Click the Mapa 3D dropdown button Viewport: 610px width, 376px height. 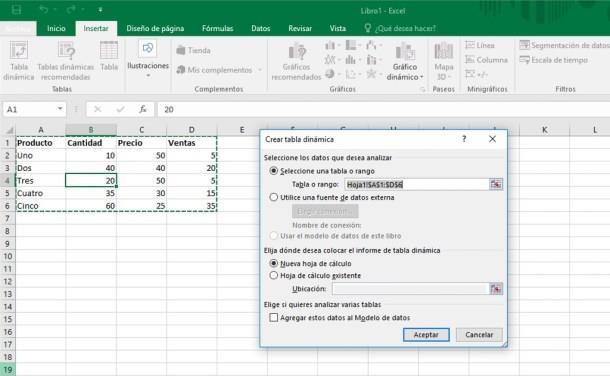click(444, 61)
